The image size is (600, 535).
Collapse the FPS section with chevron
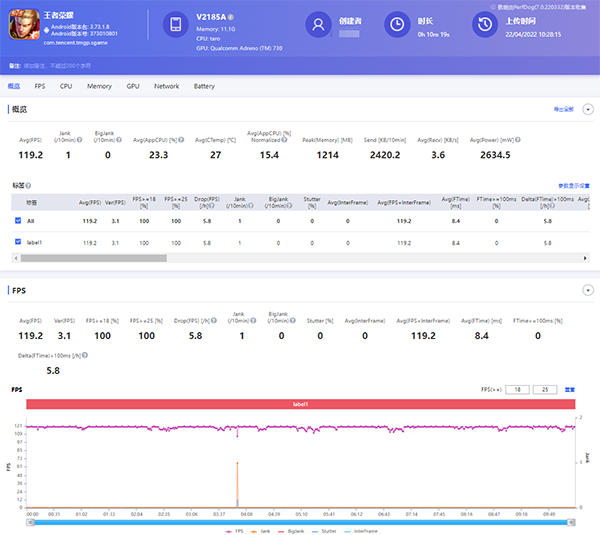coord(587,290)
